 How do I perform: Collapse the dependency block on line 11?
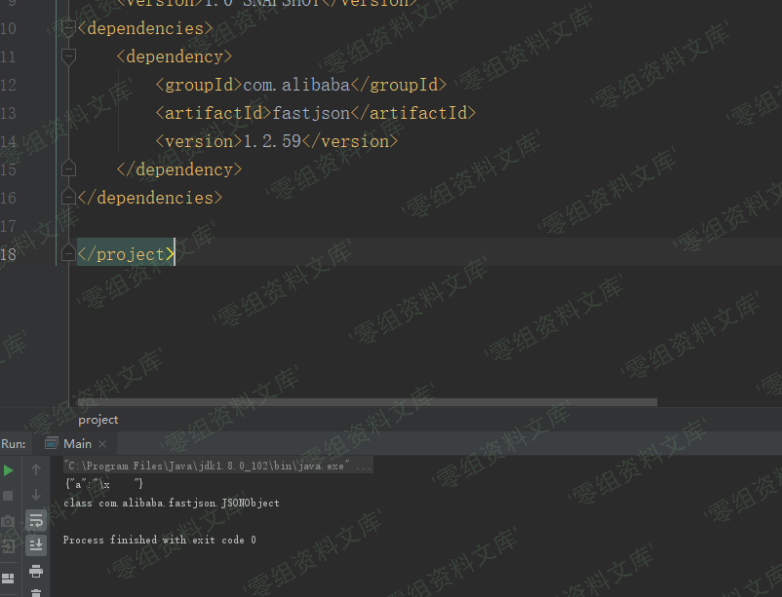[x=68, y=57]
